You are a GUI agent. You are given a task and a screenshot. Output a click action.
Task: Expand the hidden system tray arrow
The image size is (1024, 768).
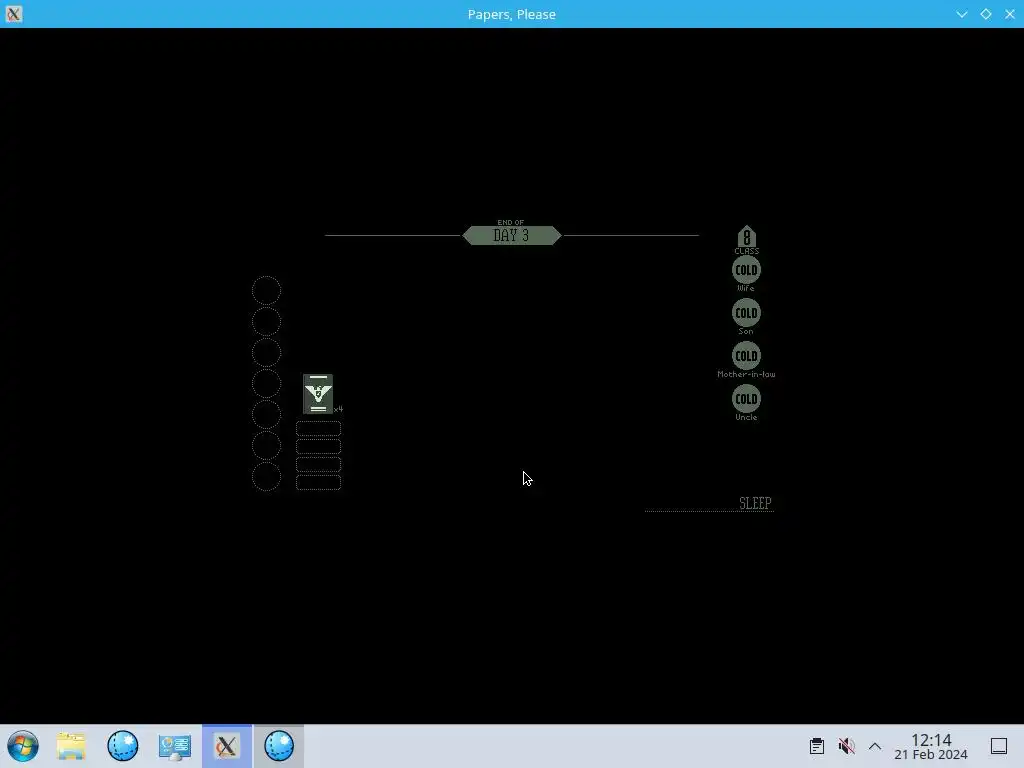(x=875, y=746)
